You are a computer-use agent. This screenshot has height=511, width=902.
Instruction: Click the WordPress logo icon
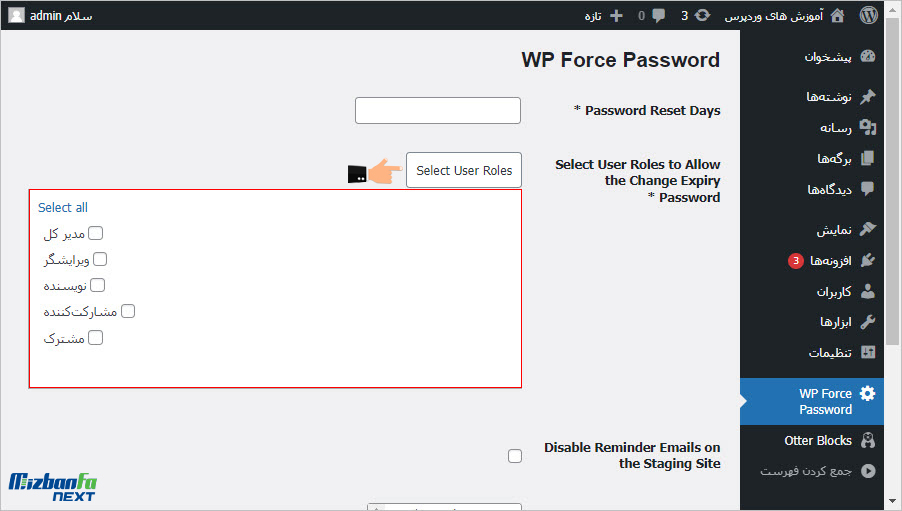[x=869, y=16]
